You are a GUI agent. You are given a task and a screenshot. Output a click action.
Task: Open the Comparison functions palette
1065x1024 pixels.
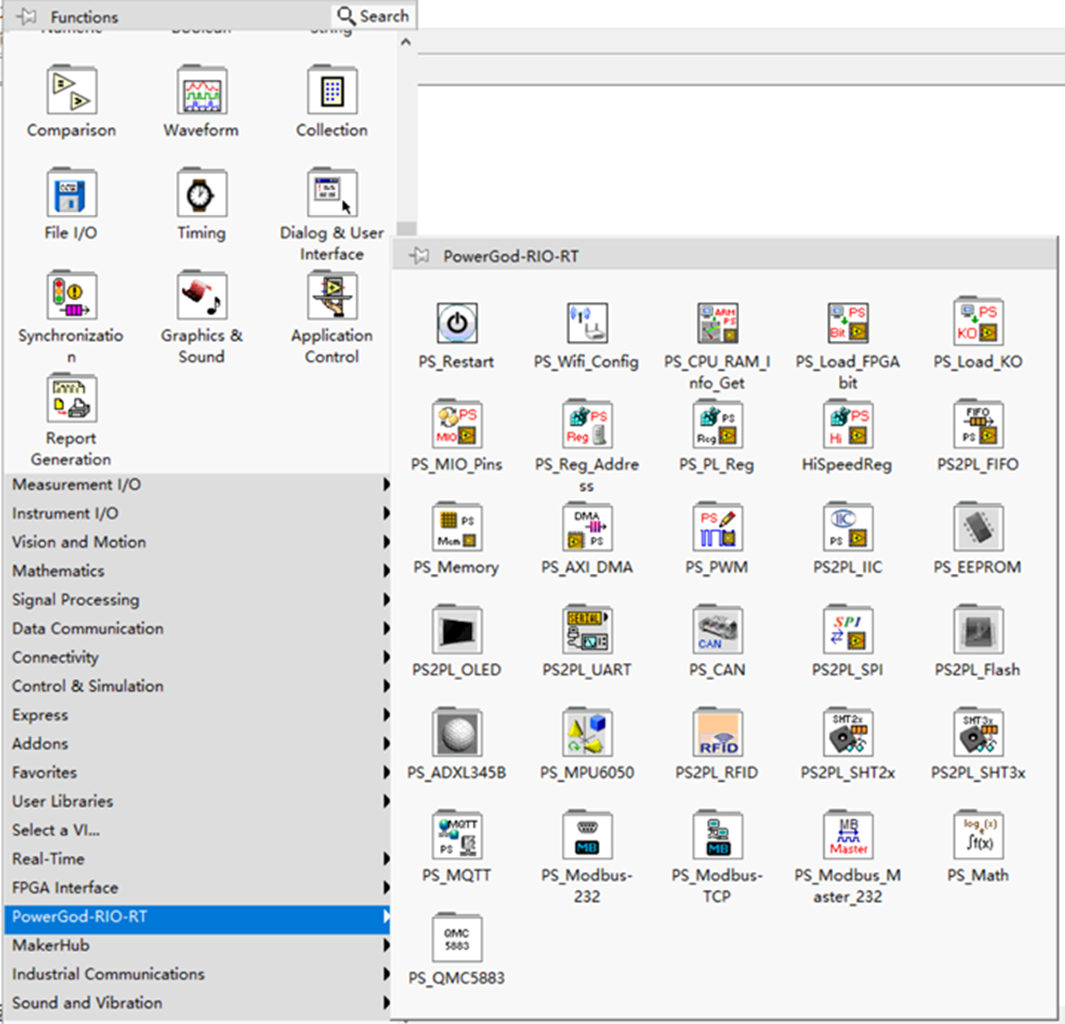point(71,90)
